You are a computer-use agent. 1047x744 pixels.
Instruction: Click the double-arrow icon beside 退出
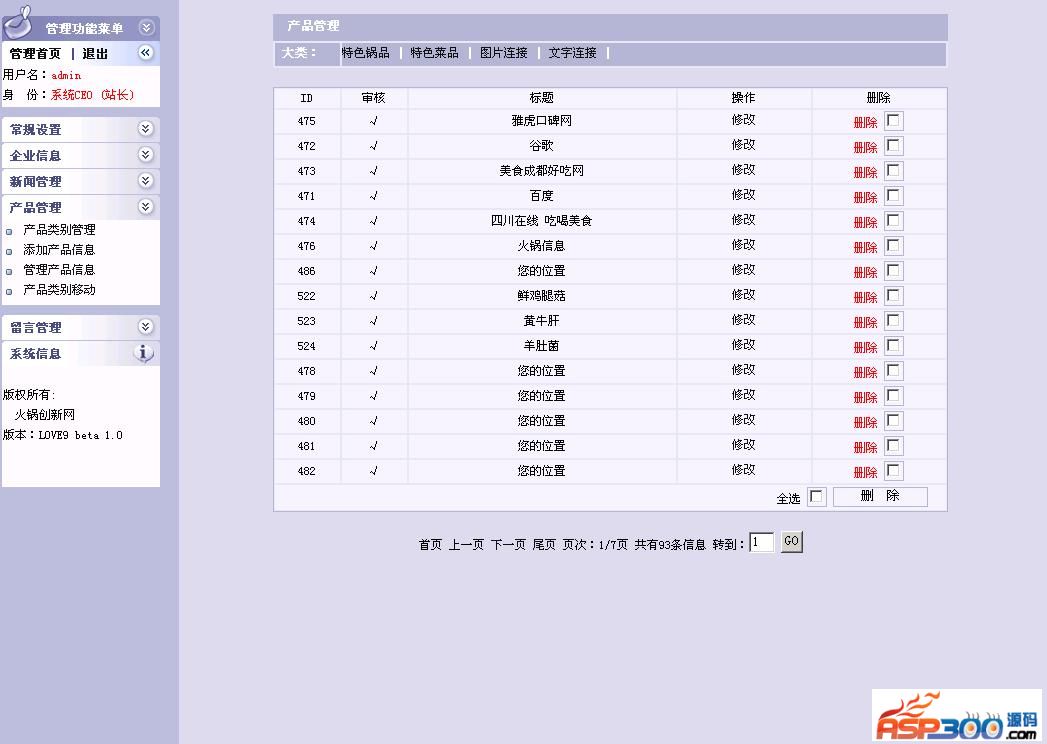coord(146,53)
